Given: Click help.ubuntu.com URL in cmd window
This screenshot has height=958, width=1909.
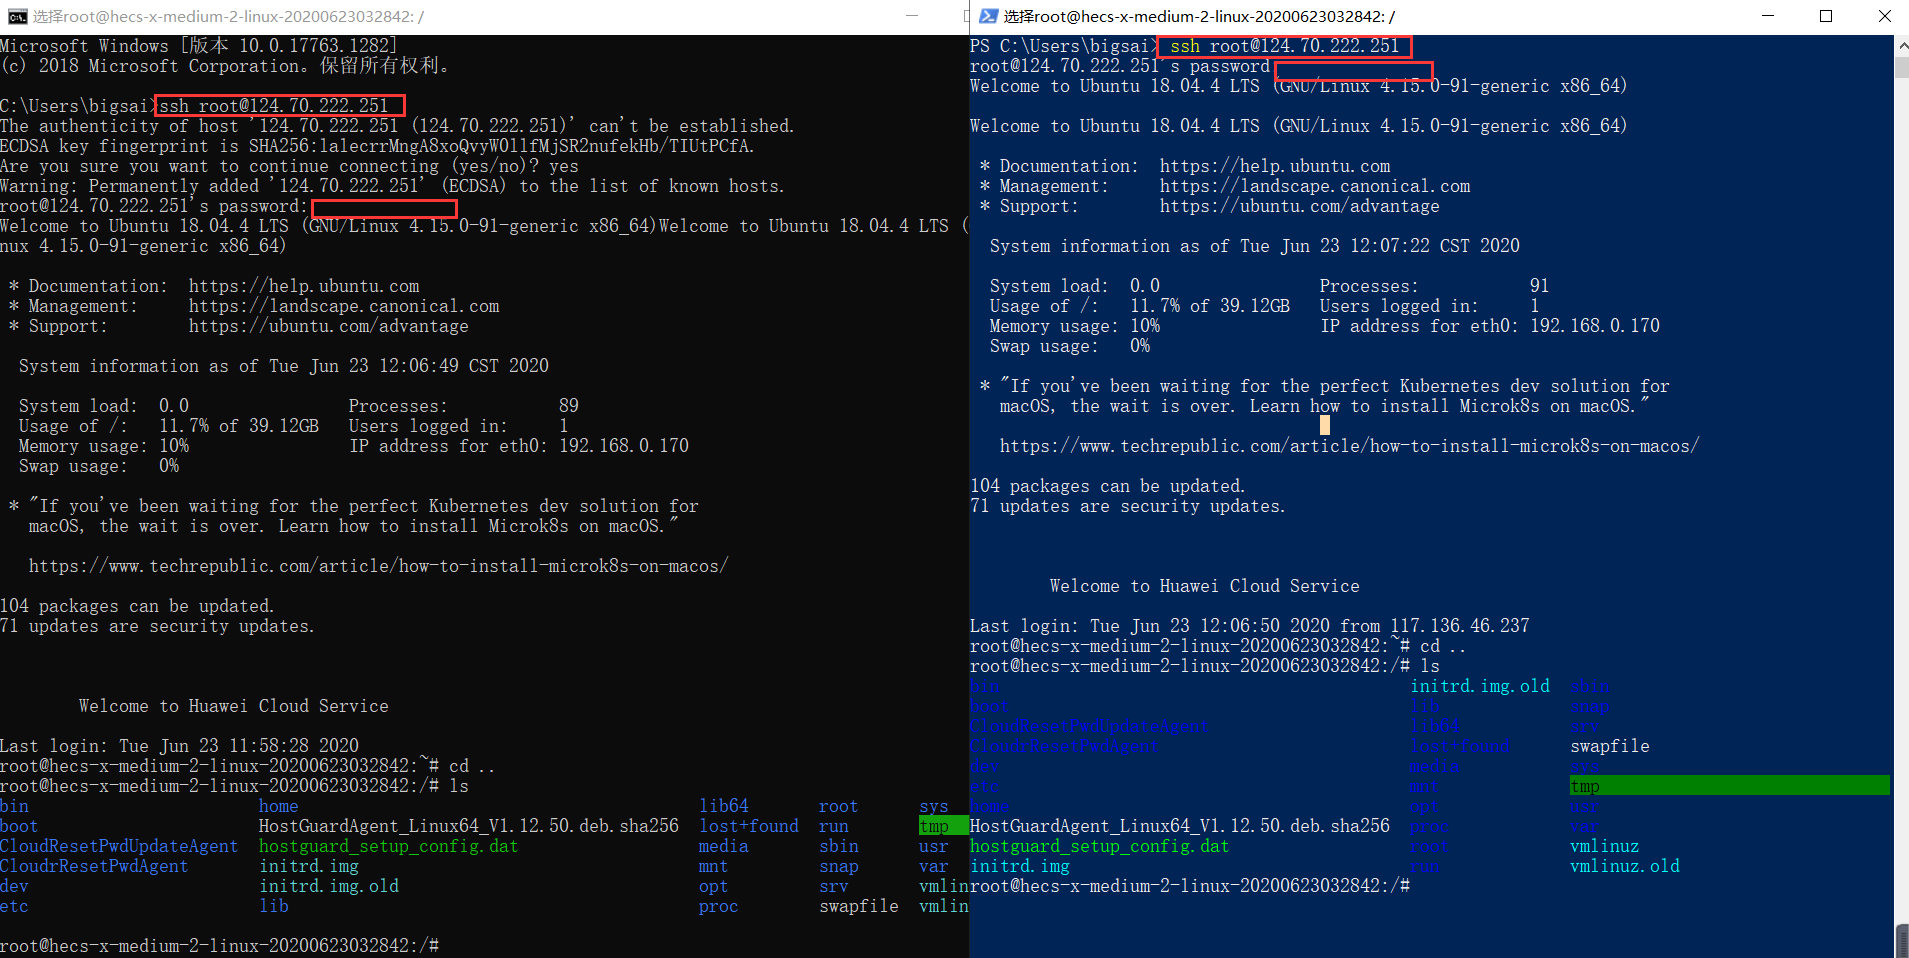Looking at the screenshot, I should [304, 286].
